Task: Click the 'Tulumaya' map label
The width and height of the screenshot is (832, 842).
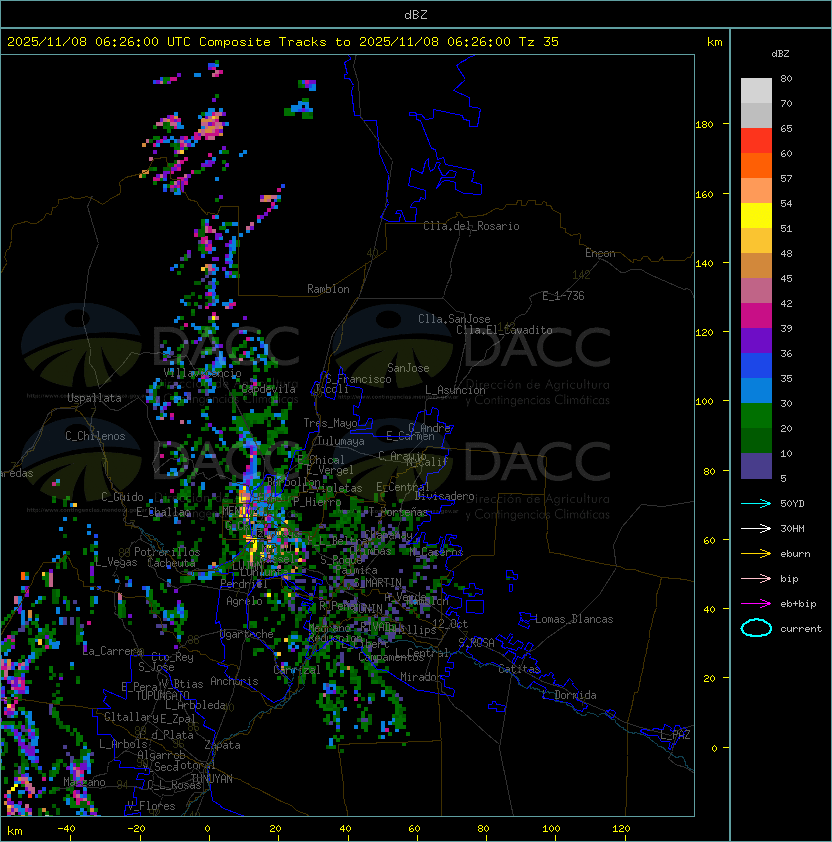Action: coord(341,441)
